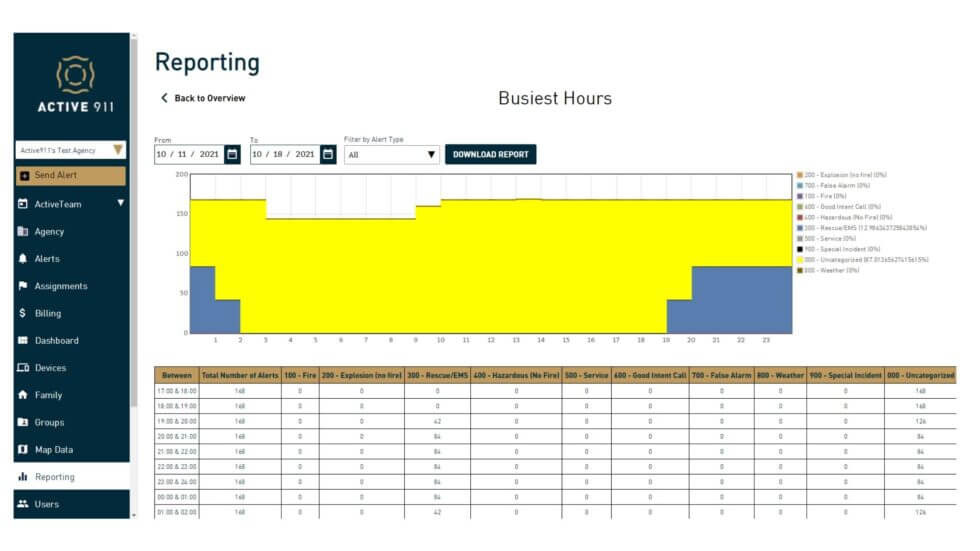Image resolution: width=980 pixels, height=551 pixels.
Task: Click the Billing dollar sign icon
Action: click(x=23, y=313)
